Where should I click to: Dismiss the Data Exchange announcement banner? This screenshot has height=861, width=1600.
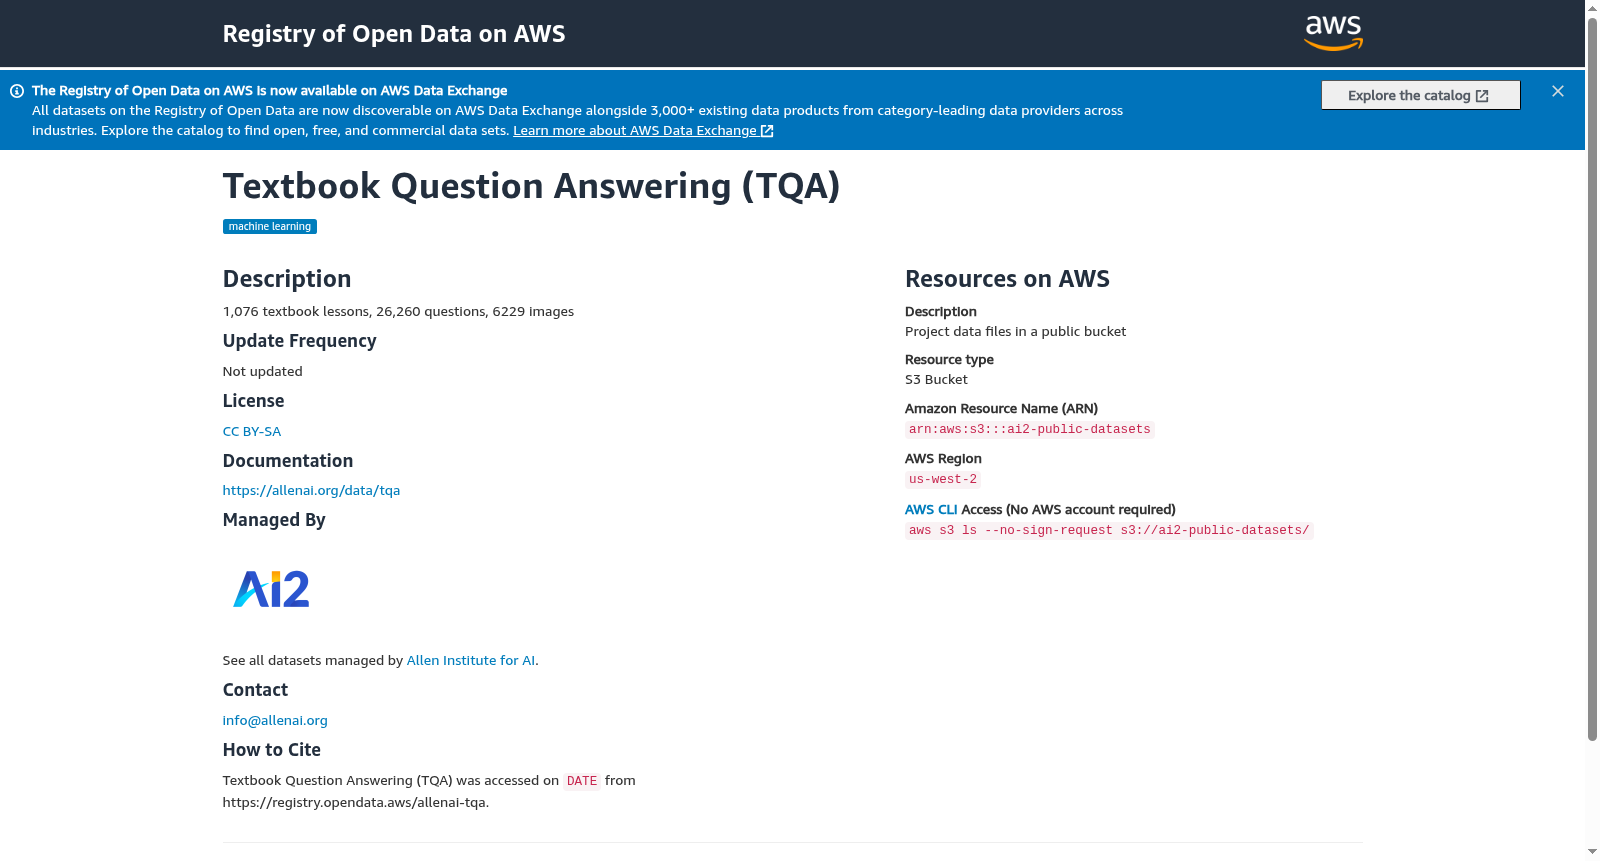point(1558,91)
